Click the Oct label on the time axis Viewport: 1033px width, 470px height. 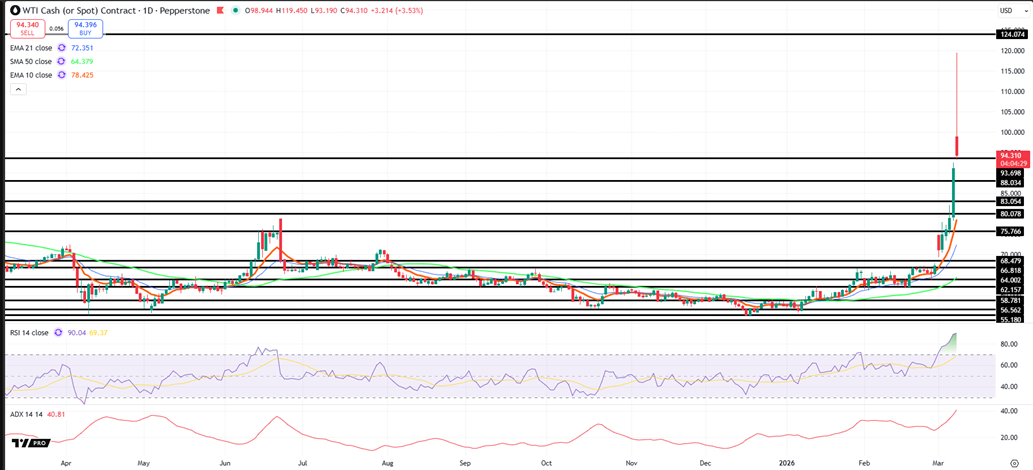(x=548, y=463)
